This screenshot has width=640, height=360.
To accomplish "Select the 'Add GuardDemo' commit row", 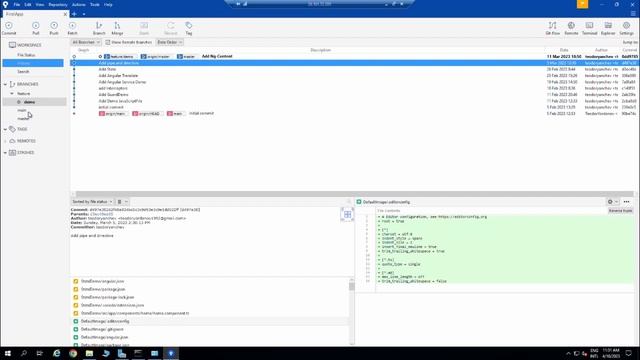I will [354, 94].
